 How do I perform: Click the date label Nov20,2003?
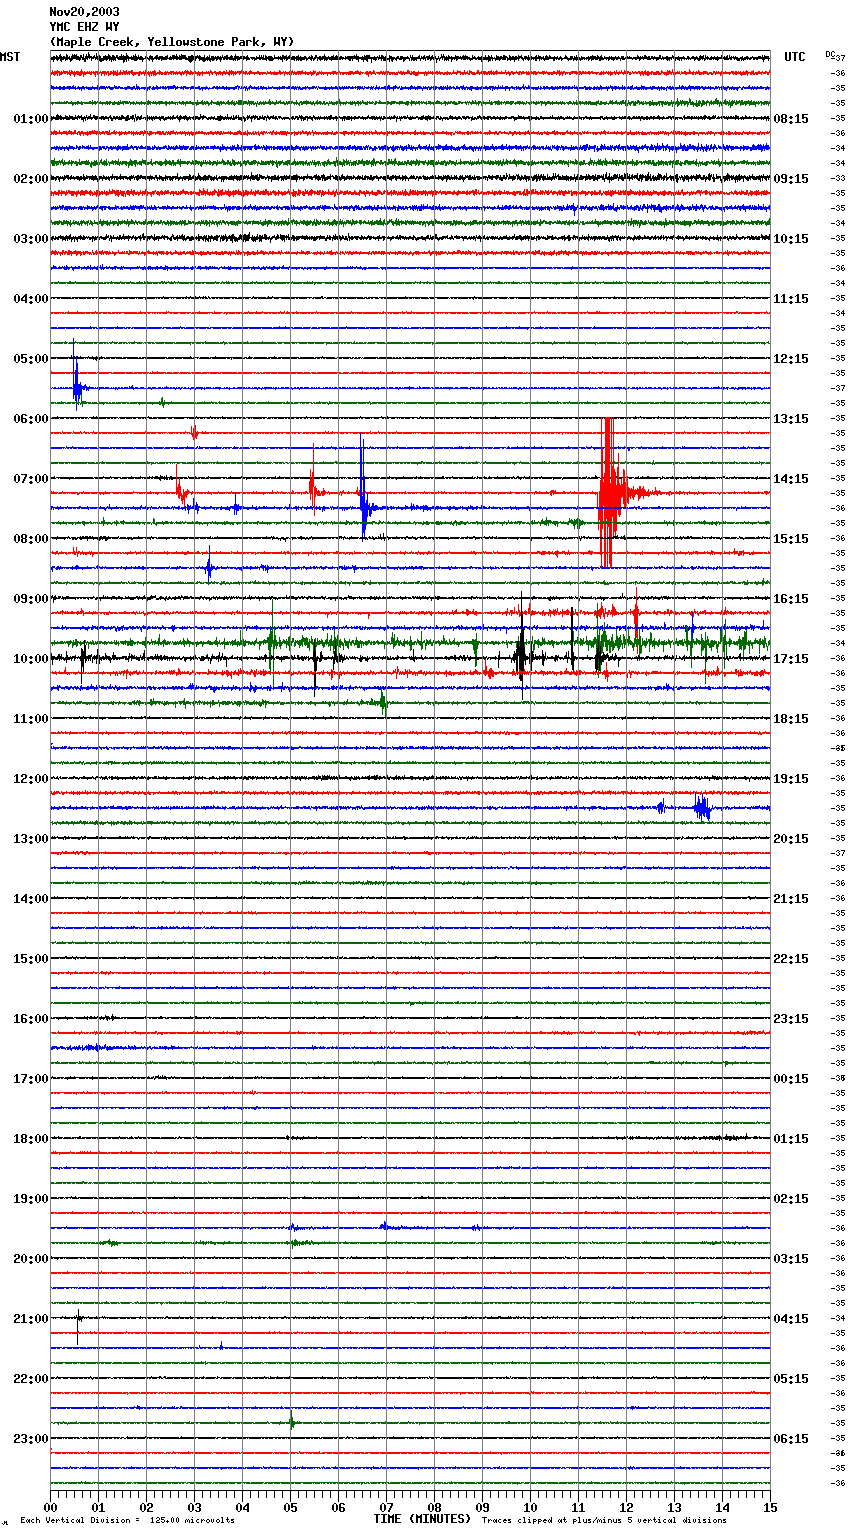click(85, 12)
